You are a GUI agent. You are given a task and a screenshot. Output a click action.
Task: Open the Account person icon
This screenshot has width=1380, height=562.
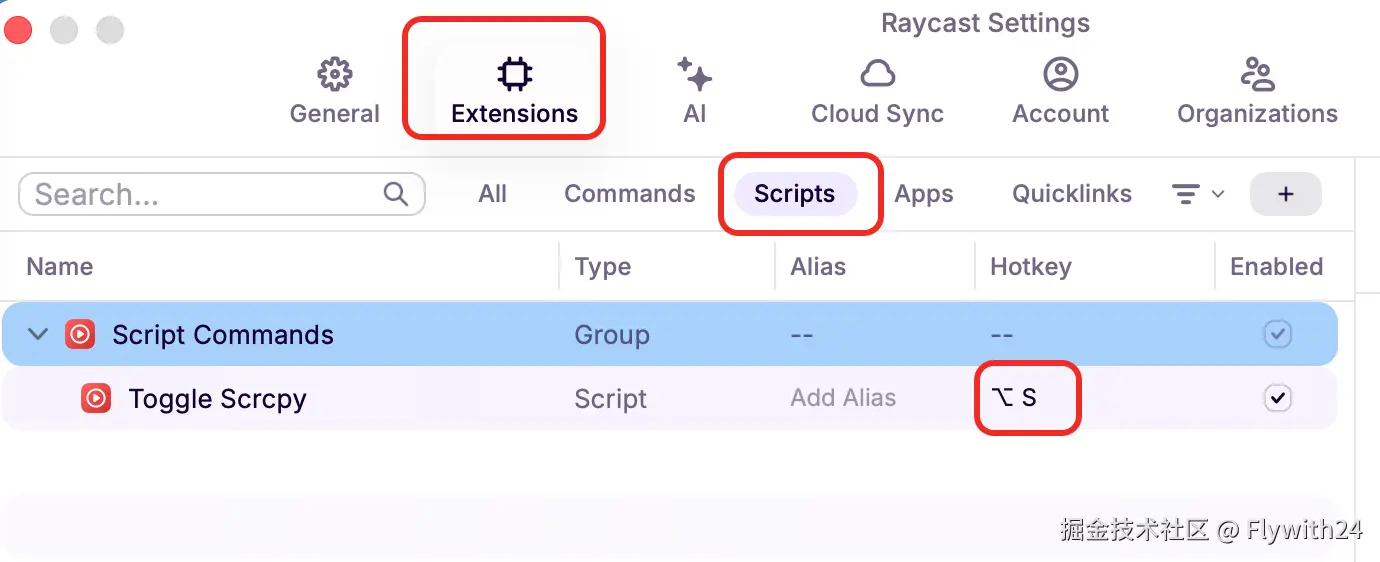tap(1060, 74)
